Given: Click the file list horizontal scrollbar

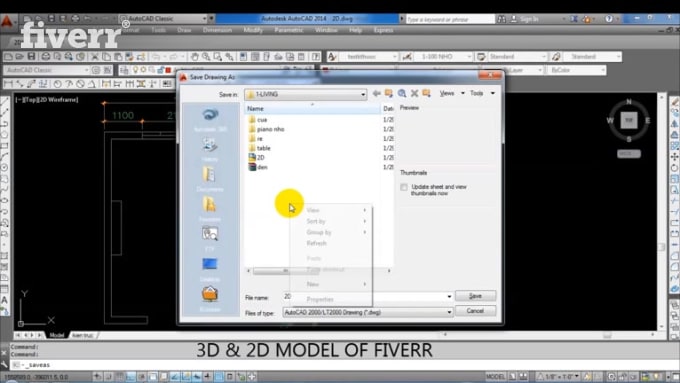Looking at the screenshot, I should pos(319,271).
